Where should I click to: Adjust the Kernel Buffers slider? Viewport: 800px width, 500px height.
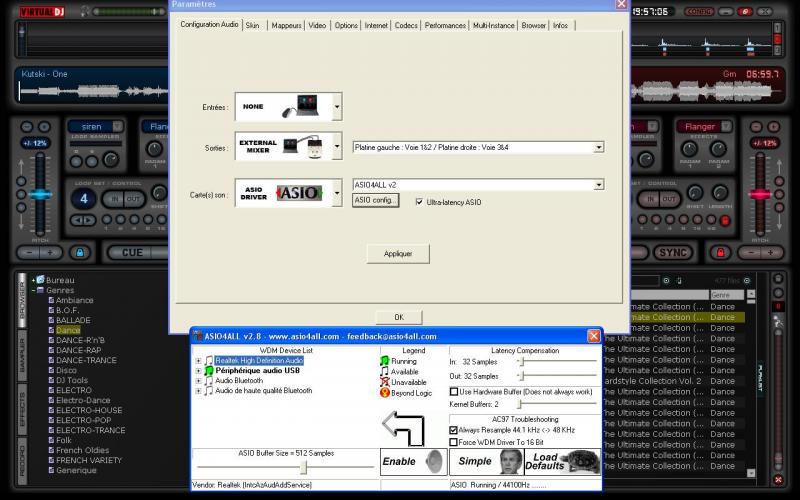(519, 404)
